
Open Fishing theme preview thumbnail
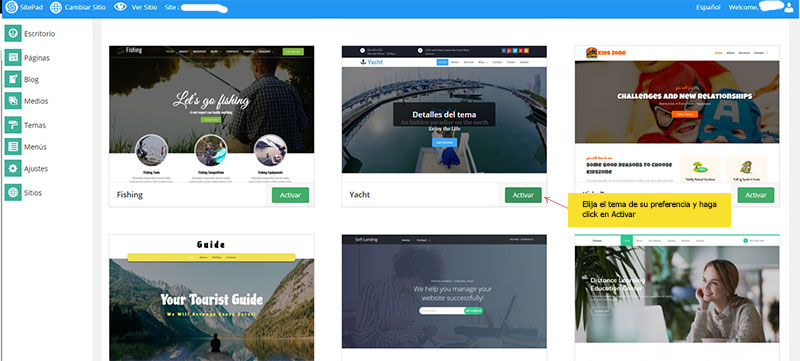tap(212, 114)
